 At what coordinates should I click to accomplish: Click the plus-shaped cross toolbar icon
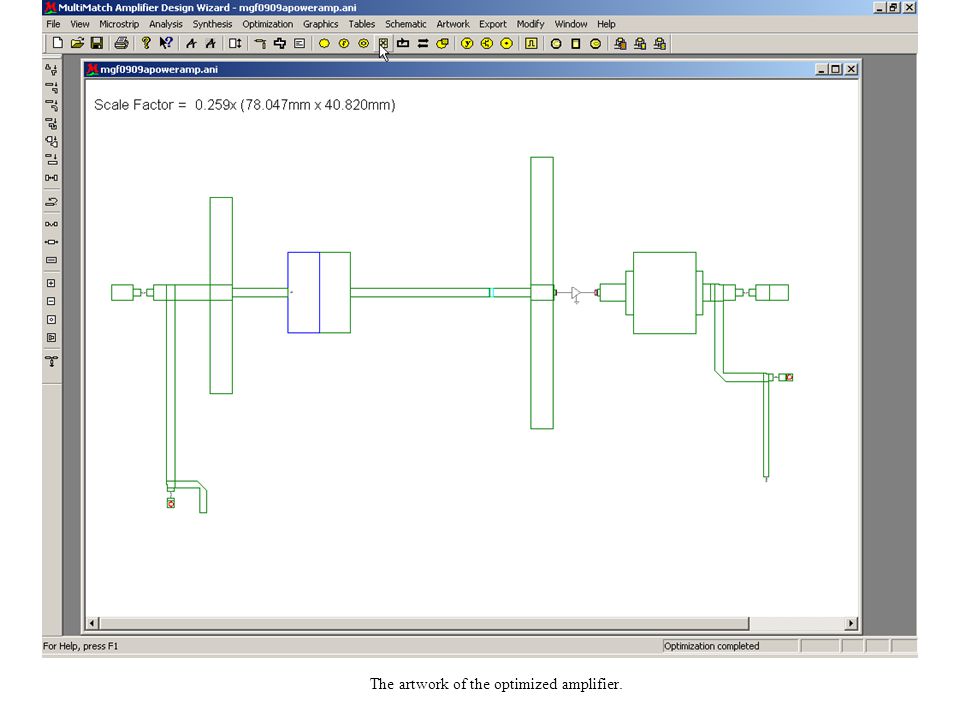(280, 43)
